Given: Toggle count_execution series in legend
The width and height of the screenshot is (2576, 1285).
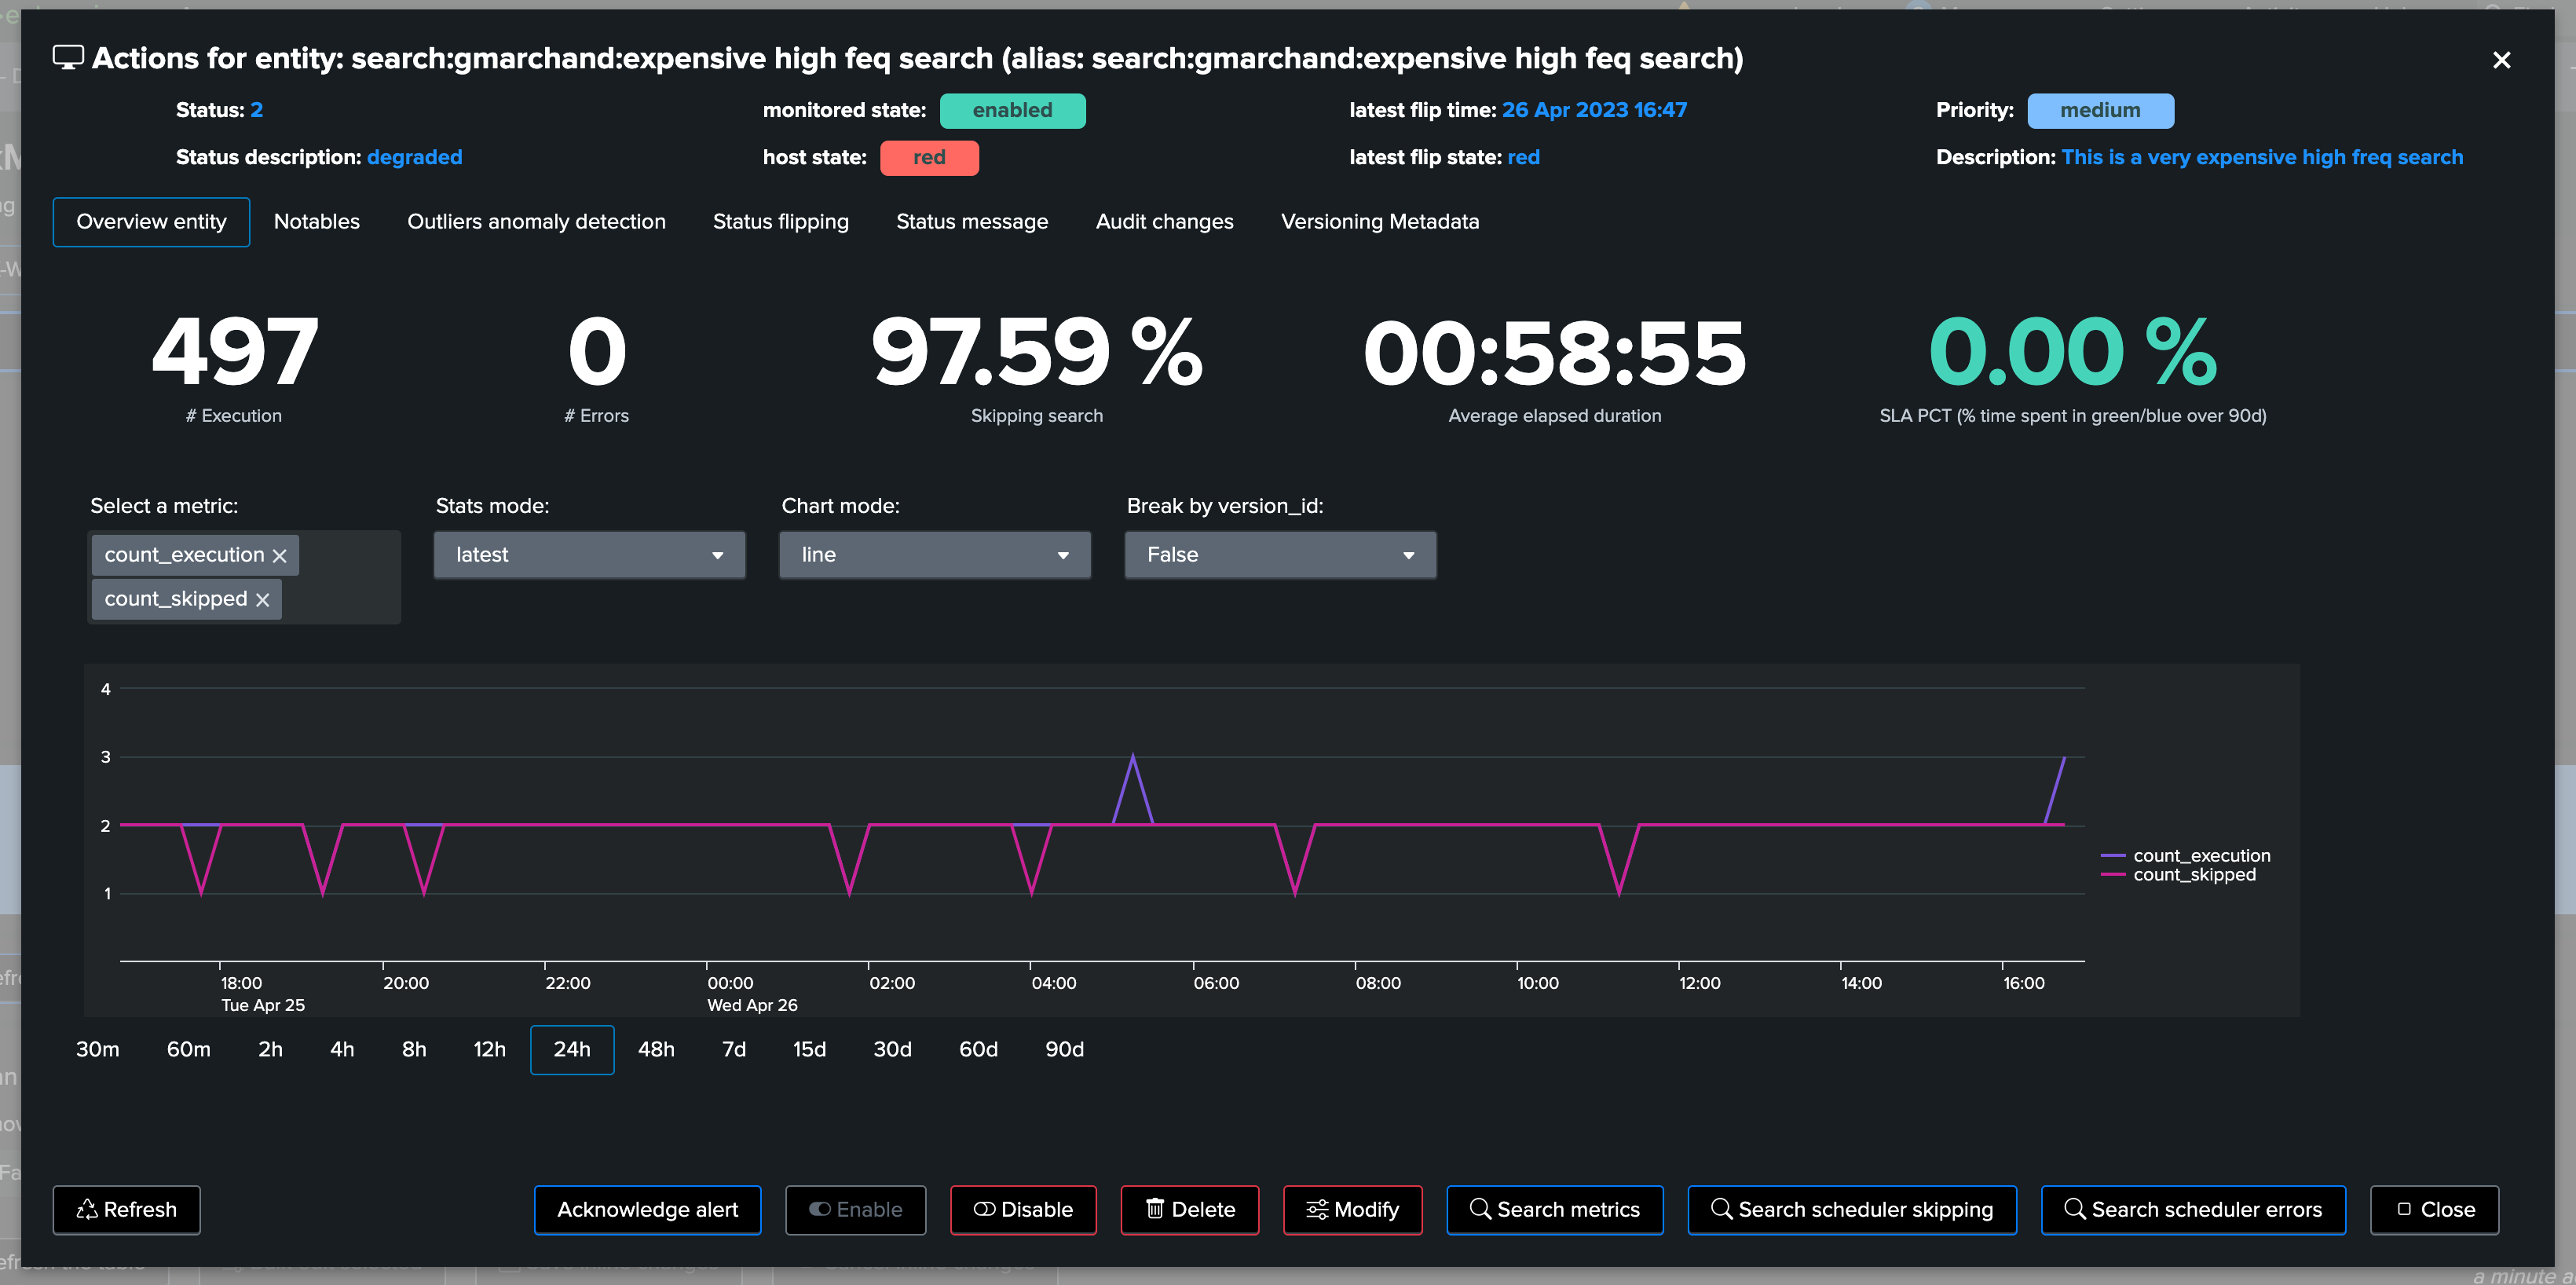Looking at the screenshot, I should click(x=2186, y=855).
